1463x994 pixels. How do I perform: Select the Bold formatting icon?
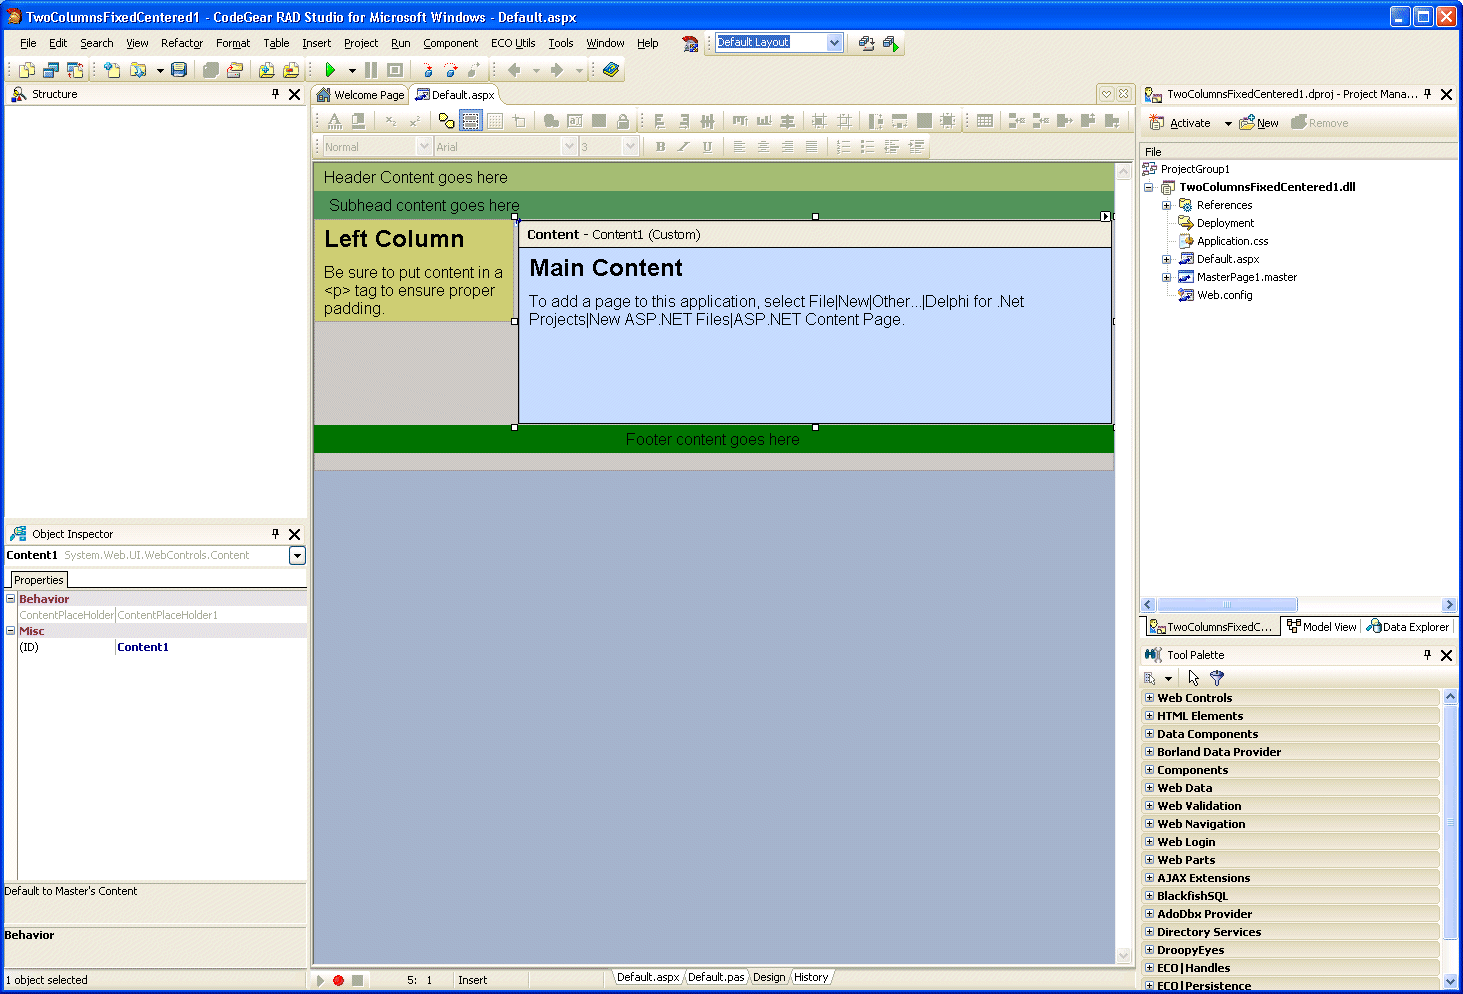pos(660,146)
